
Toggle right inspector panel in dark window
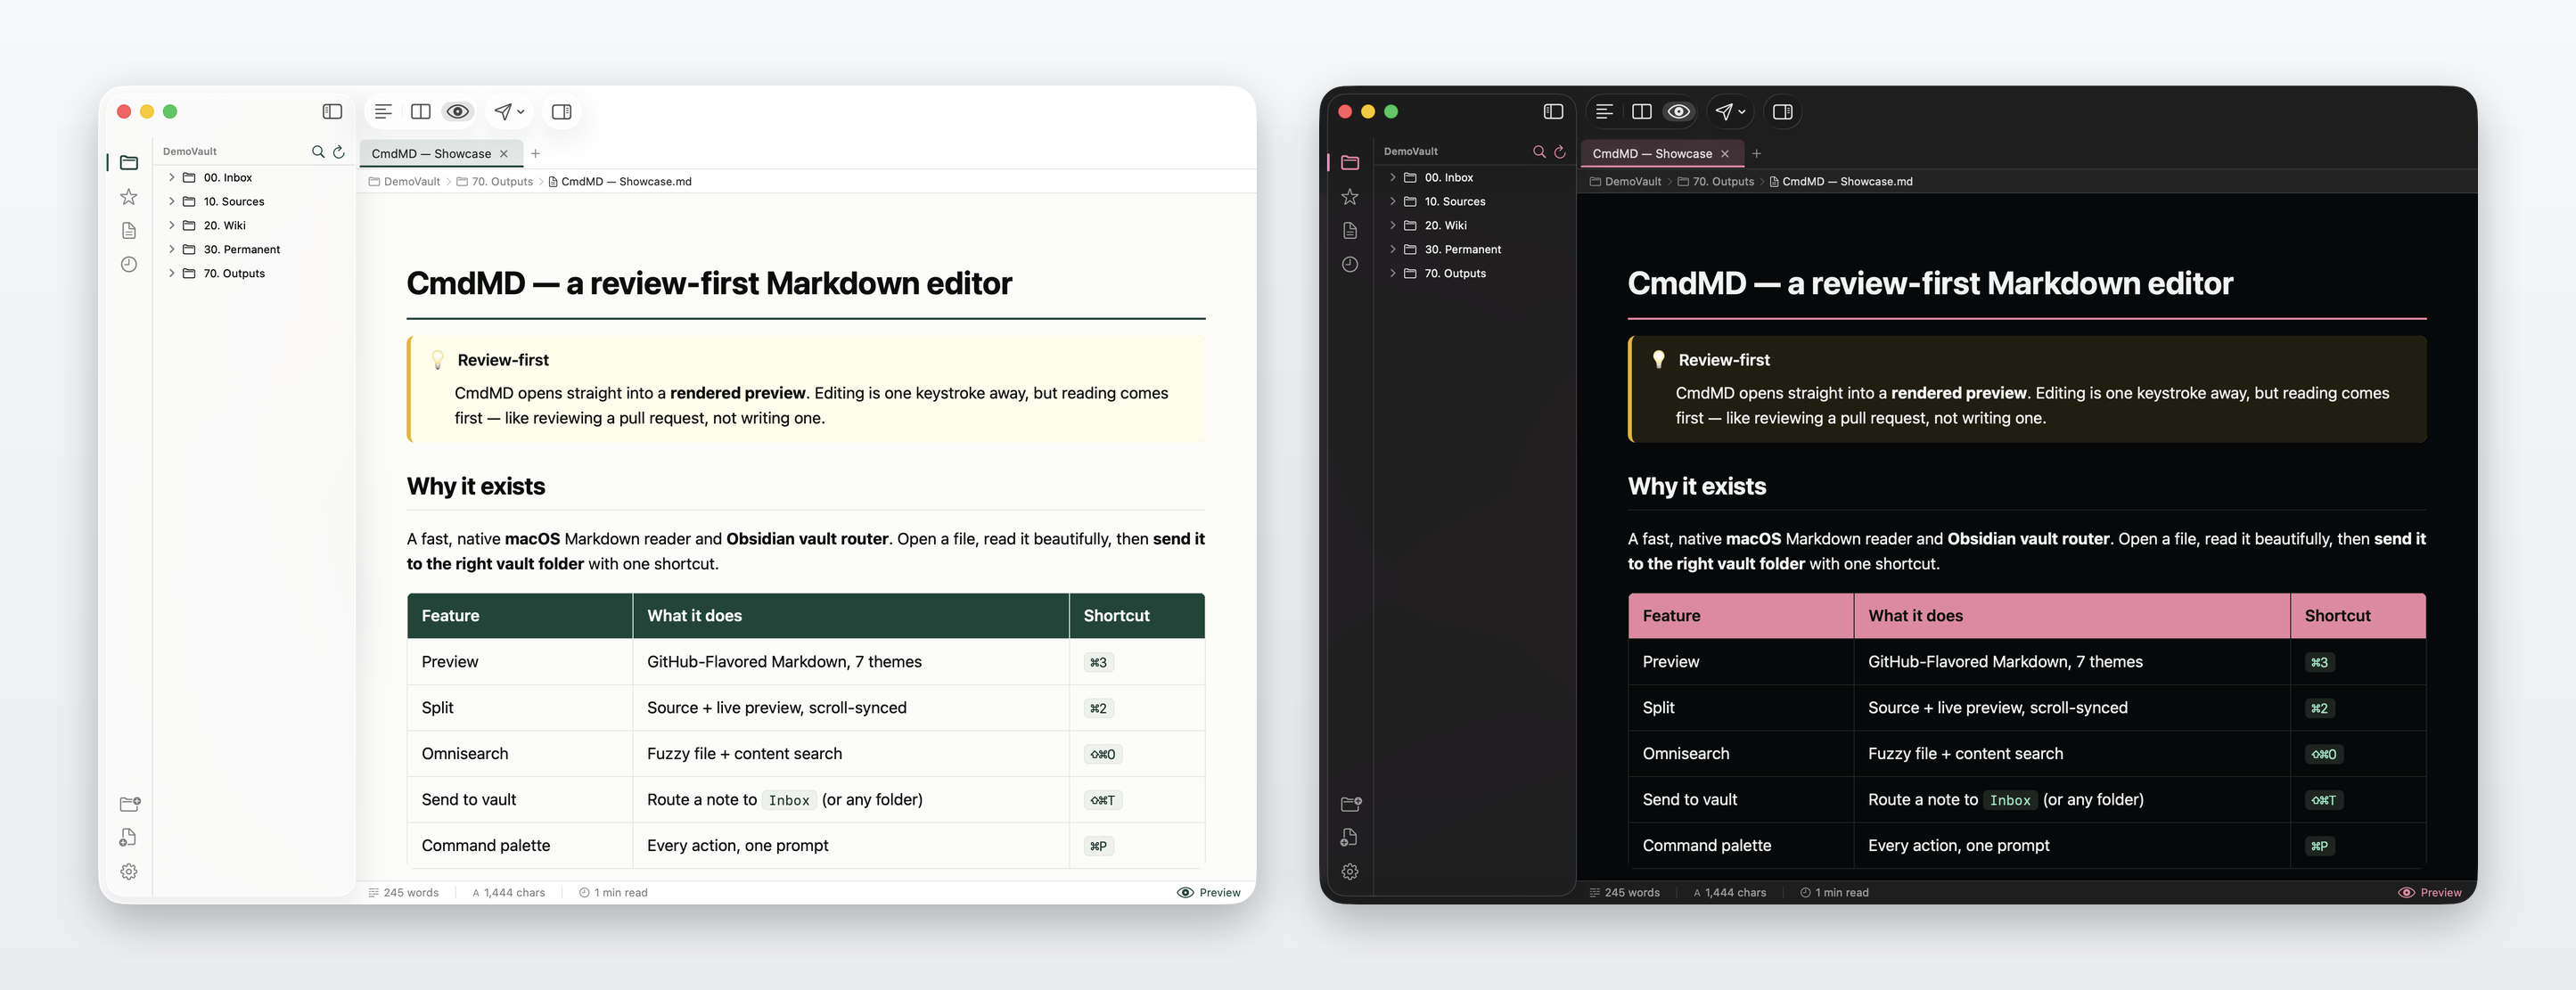pyautogui.click(x=1783, y=112)
